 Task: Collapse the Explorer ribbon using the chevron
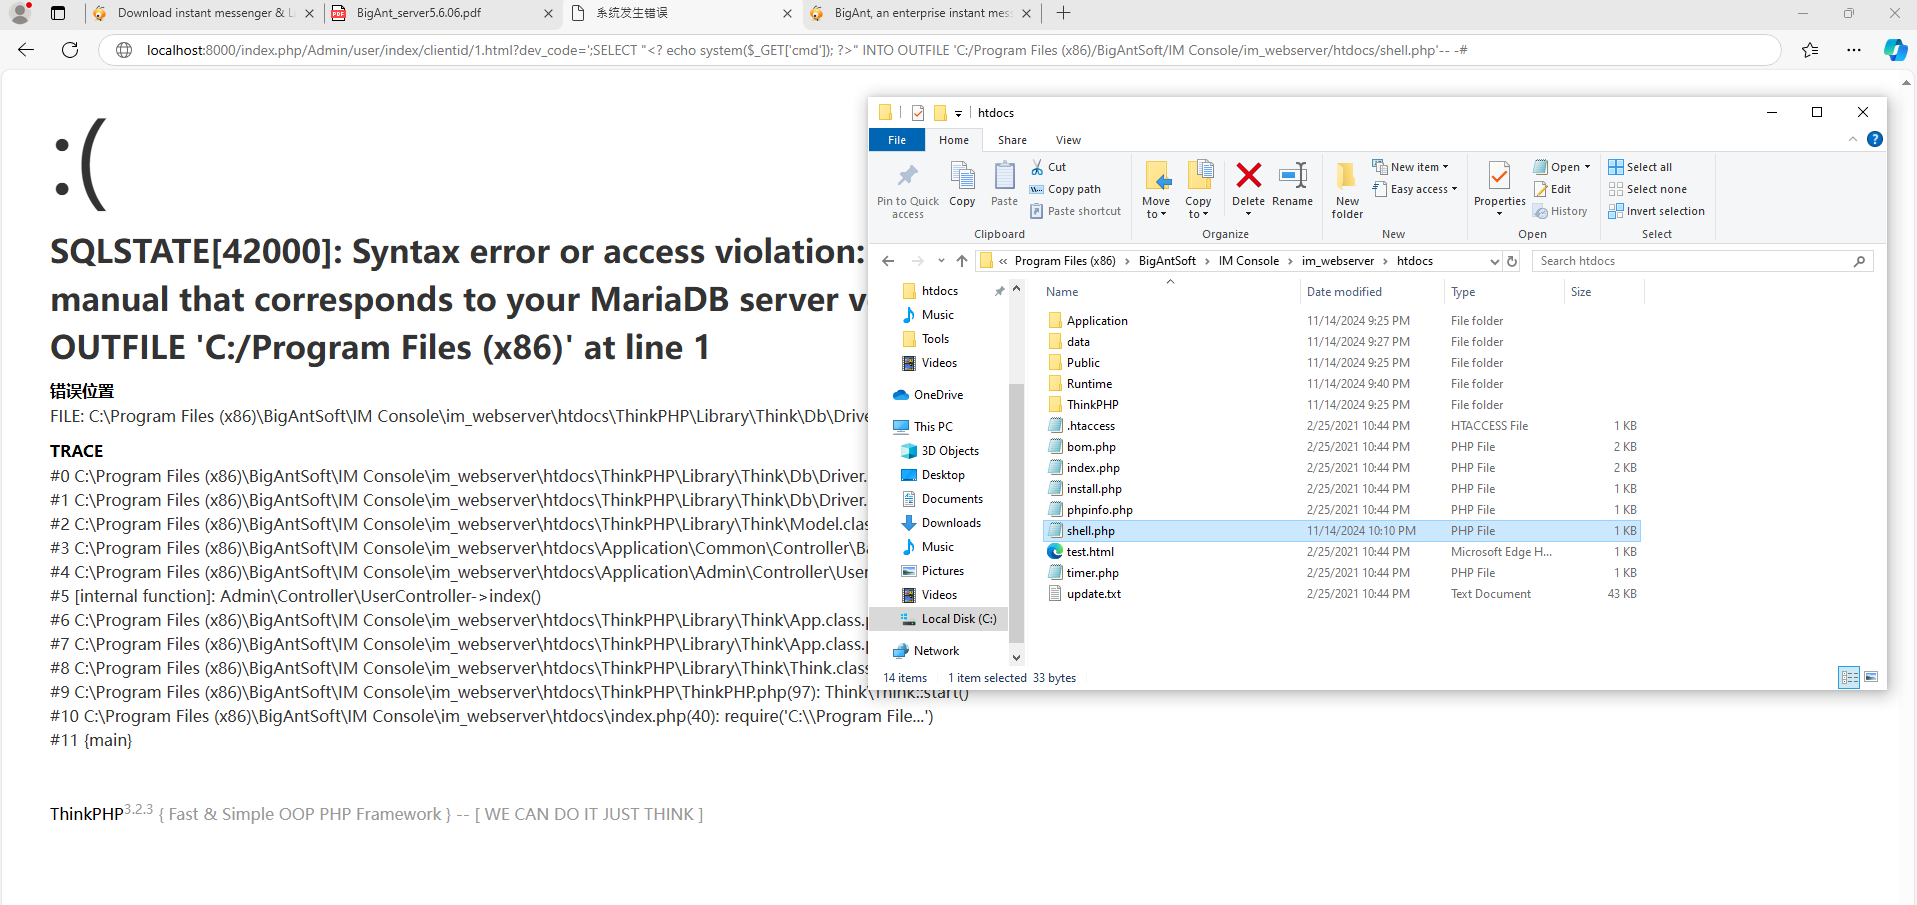coord(1852,140)
